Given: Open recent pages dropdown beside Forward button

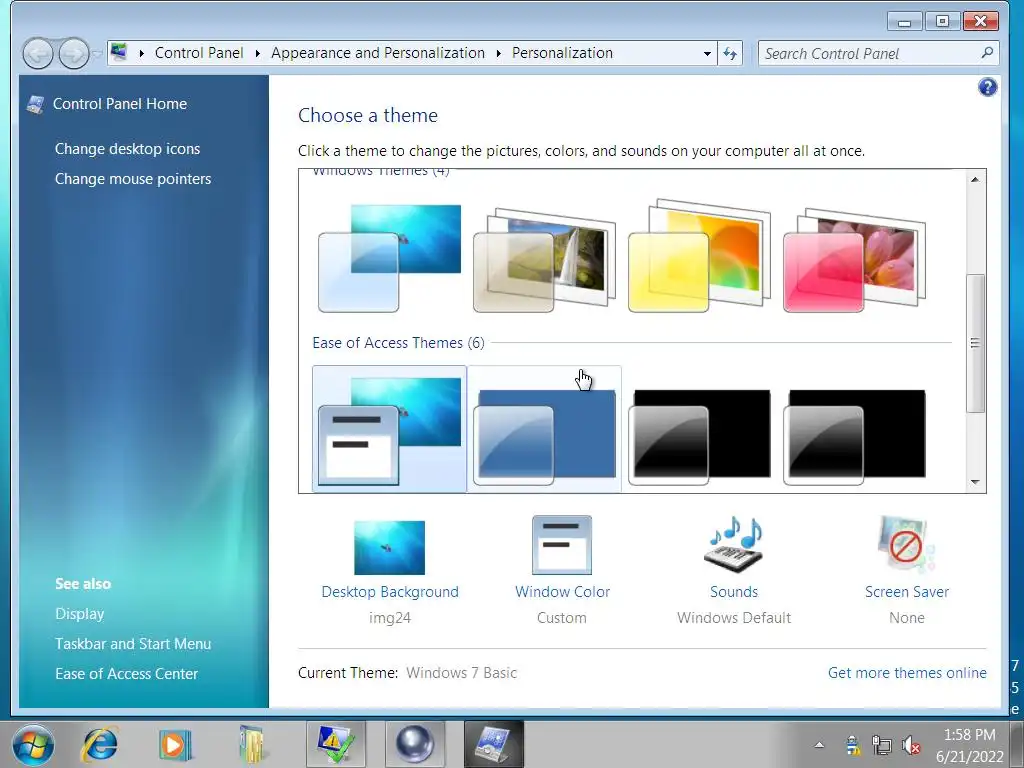Looking at the screenshot, I should [97, 54].
